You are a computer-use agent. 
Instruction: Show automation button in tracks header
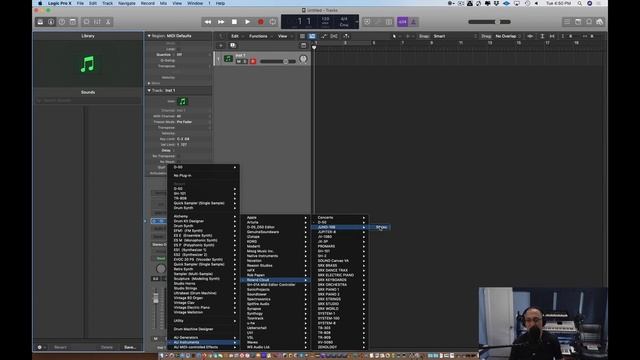pyautogui.click(x=323, y=36)
